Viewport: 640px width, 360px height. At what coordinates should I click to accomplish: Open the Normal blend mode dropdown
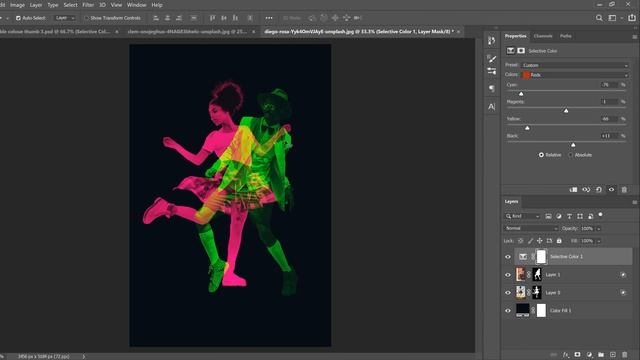tap(531, 229)
